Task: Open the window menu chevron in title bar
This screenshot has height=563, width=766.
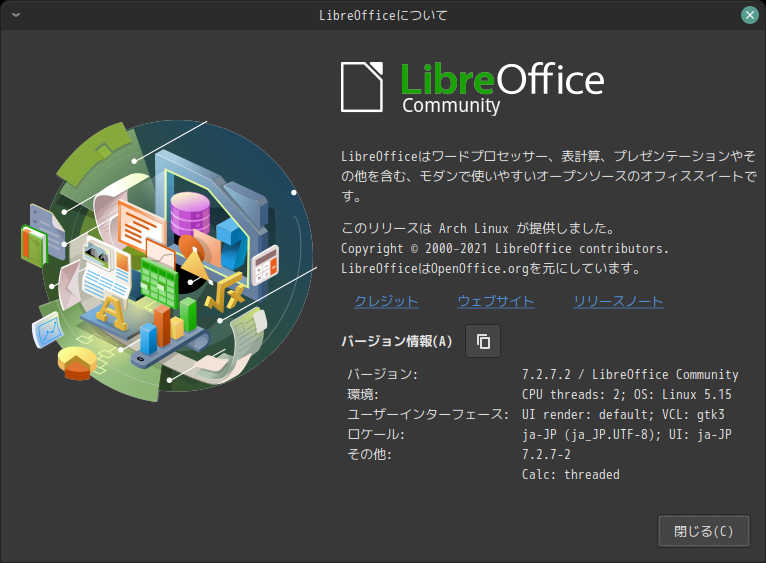Action: 16,15
